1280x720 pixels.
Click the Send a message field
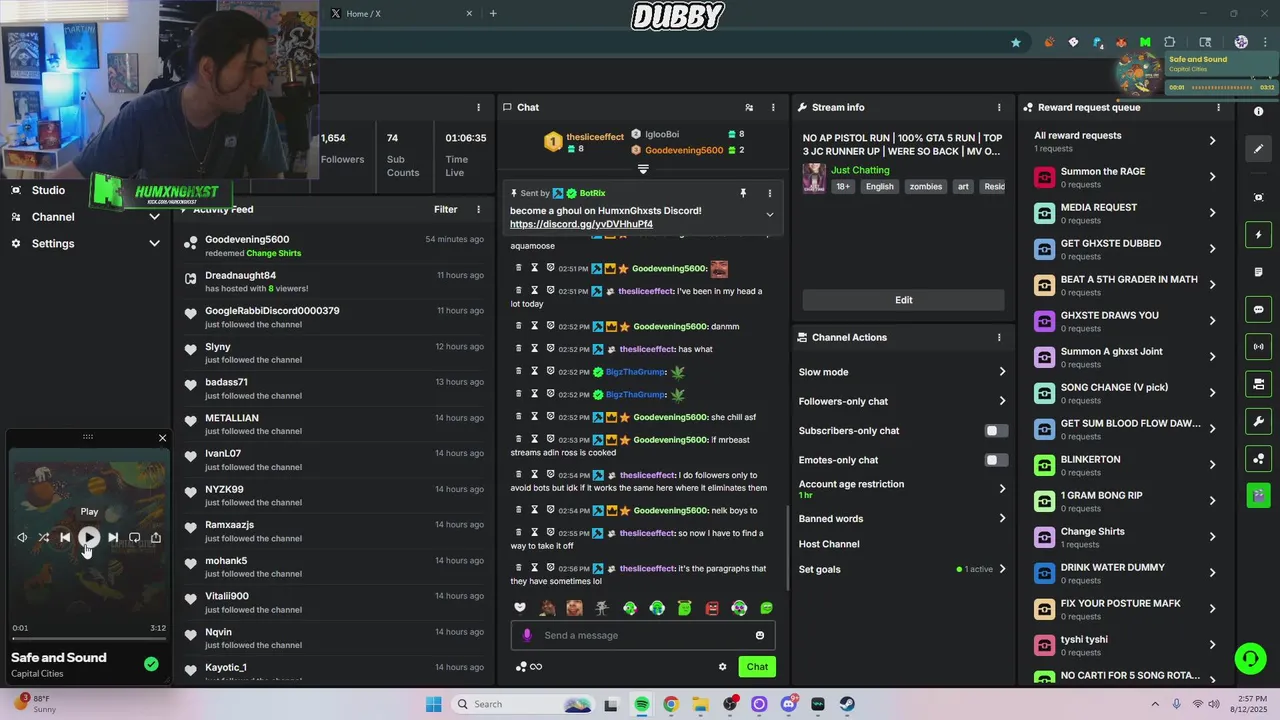pyautogui.click(x=643, y=635)
